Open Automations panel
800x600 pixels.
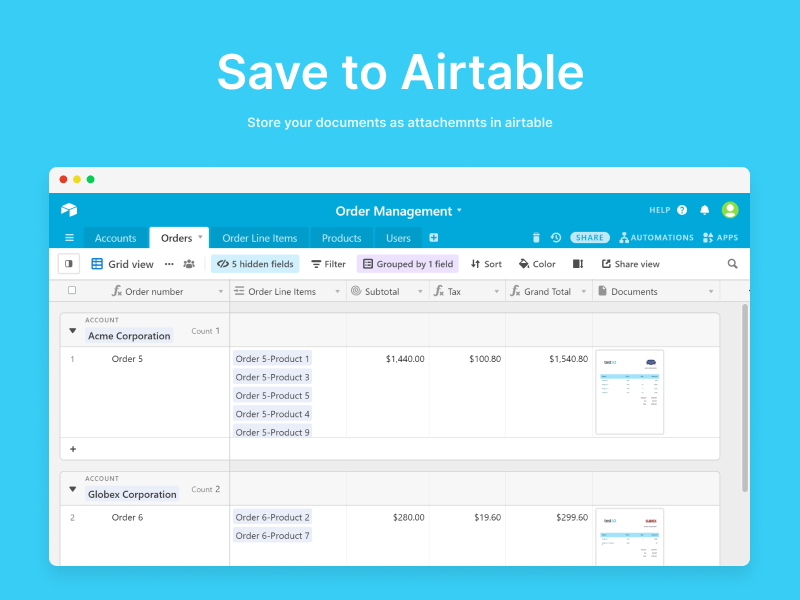(657, 238)
